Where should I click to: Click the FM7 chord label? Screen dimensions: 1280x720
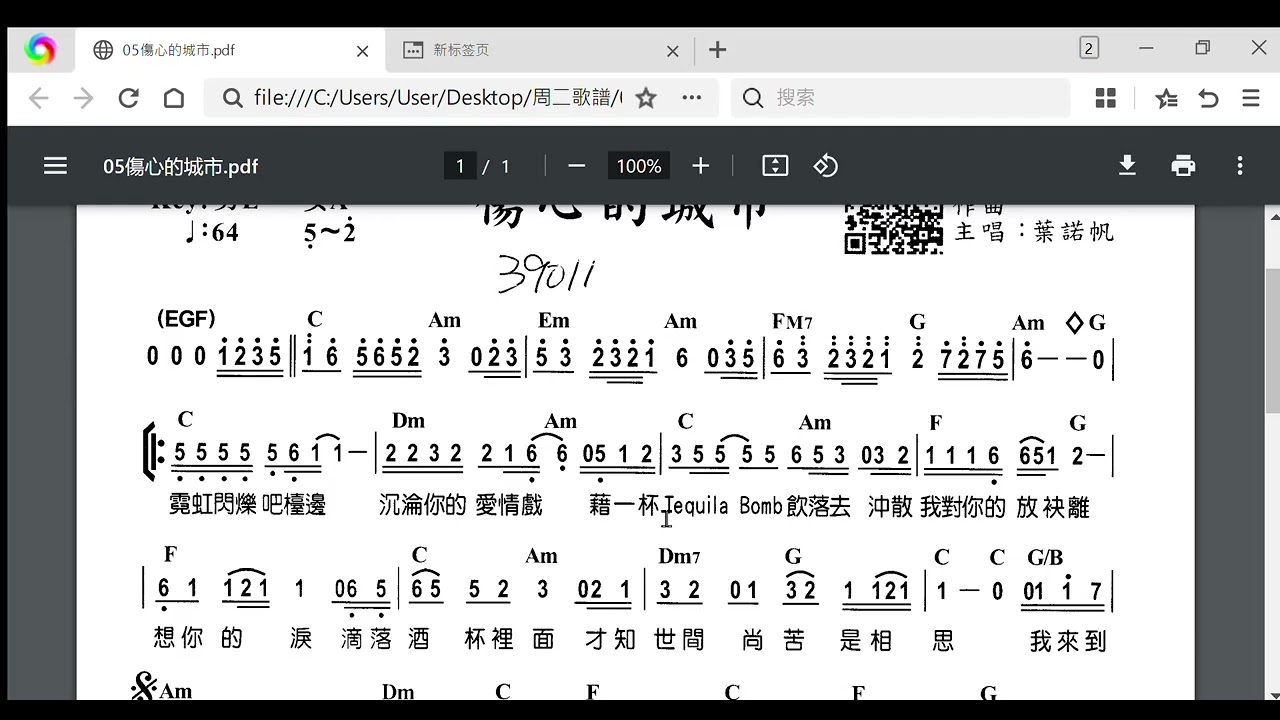click(x=792, y=322)
